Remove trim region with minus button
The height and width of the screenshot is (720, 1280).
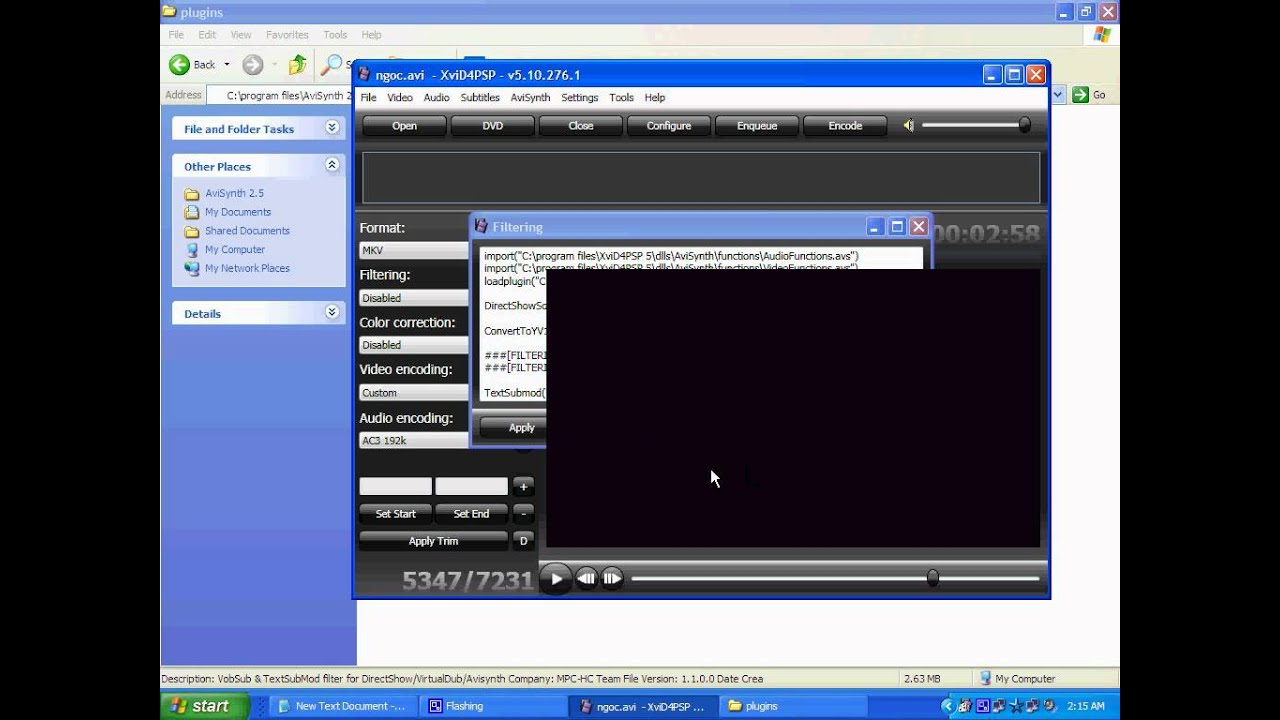click(x=523, y=513)
